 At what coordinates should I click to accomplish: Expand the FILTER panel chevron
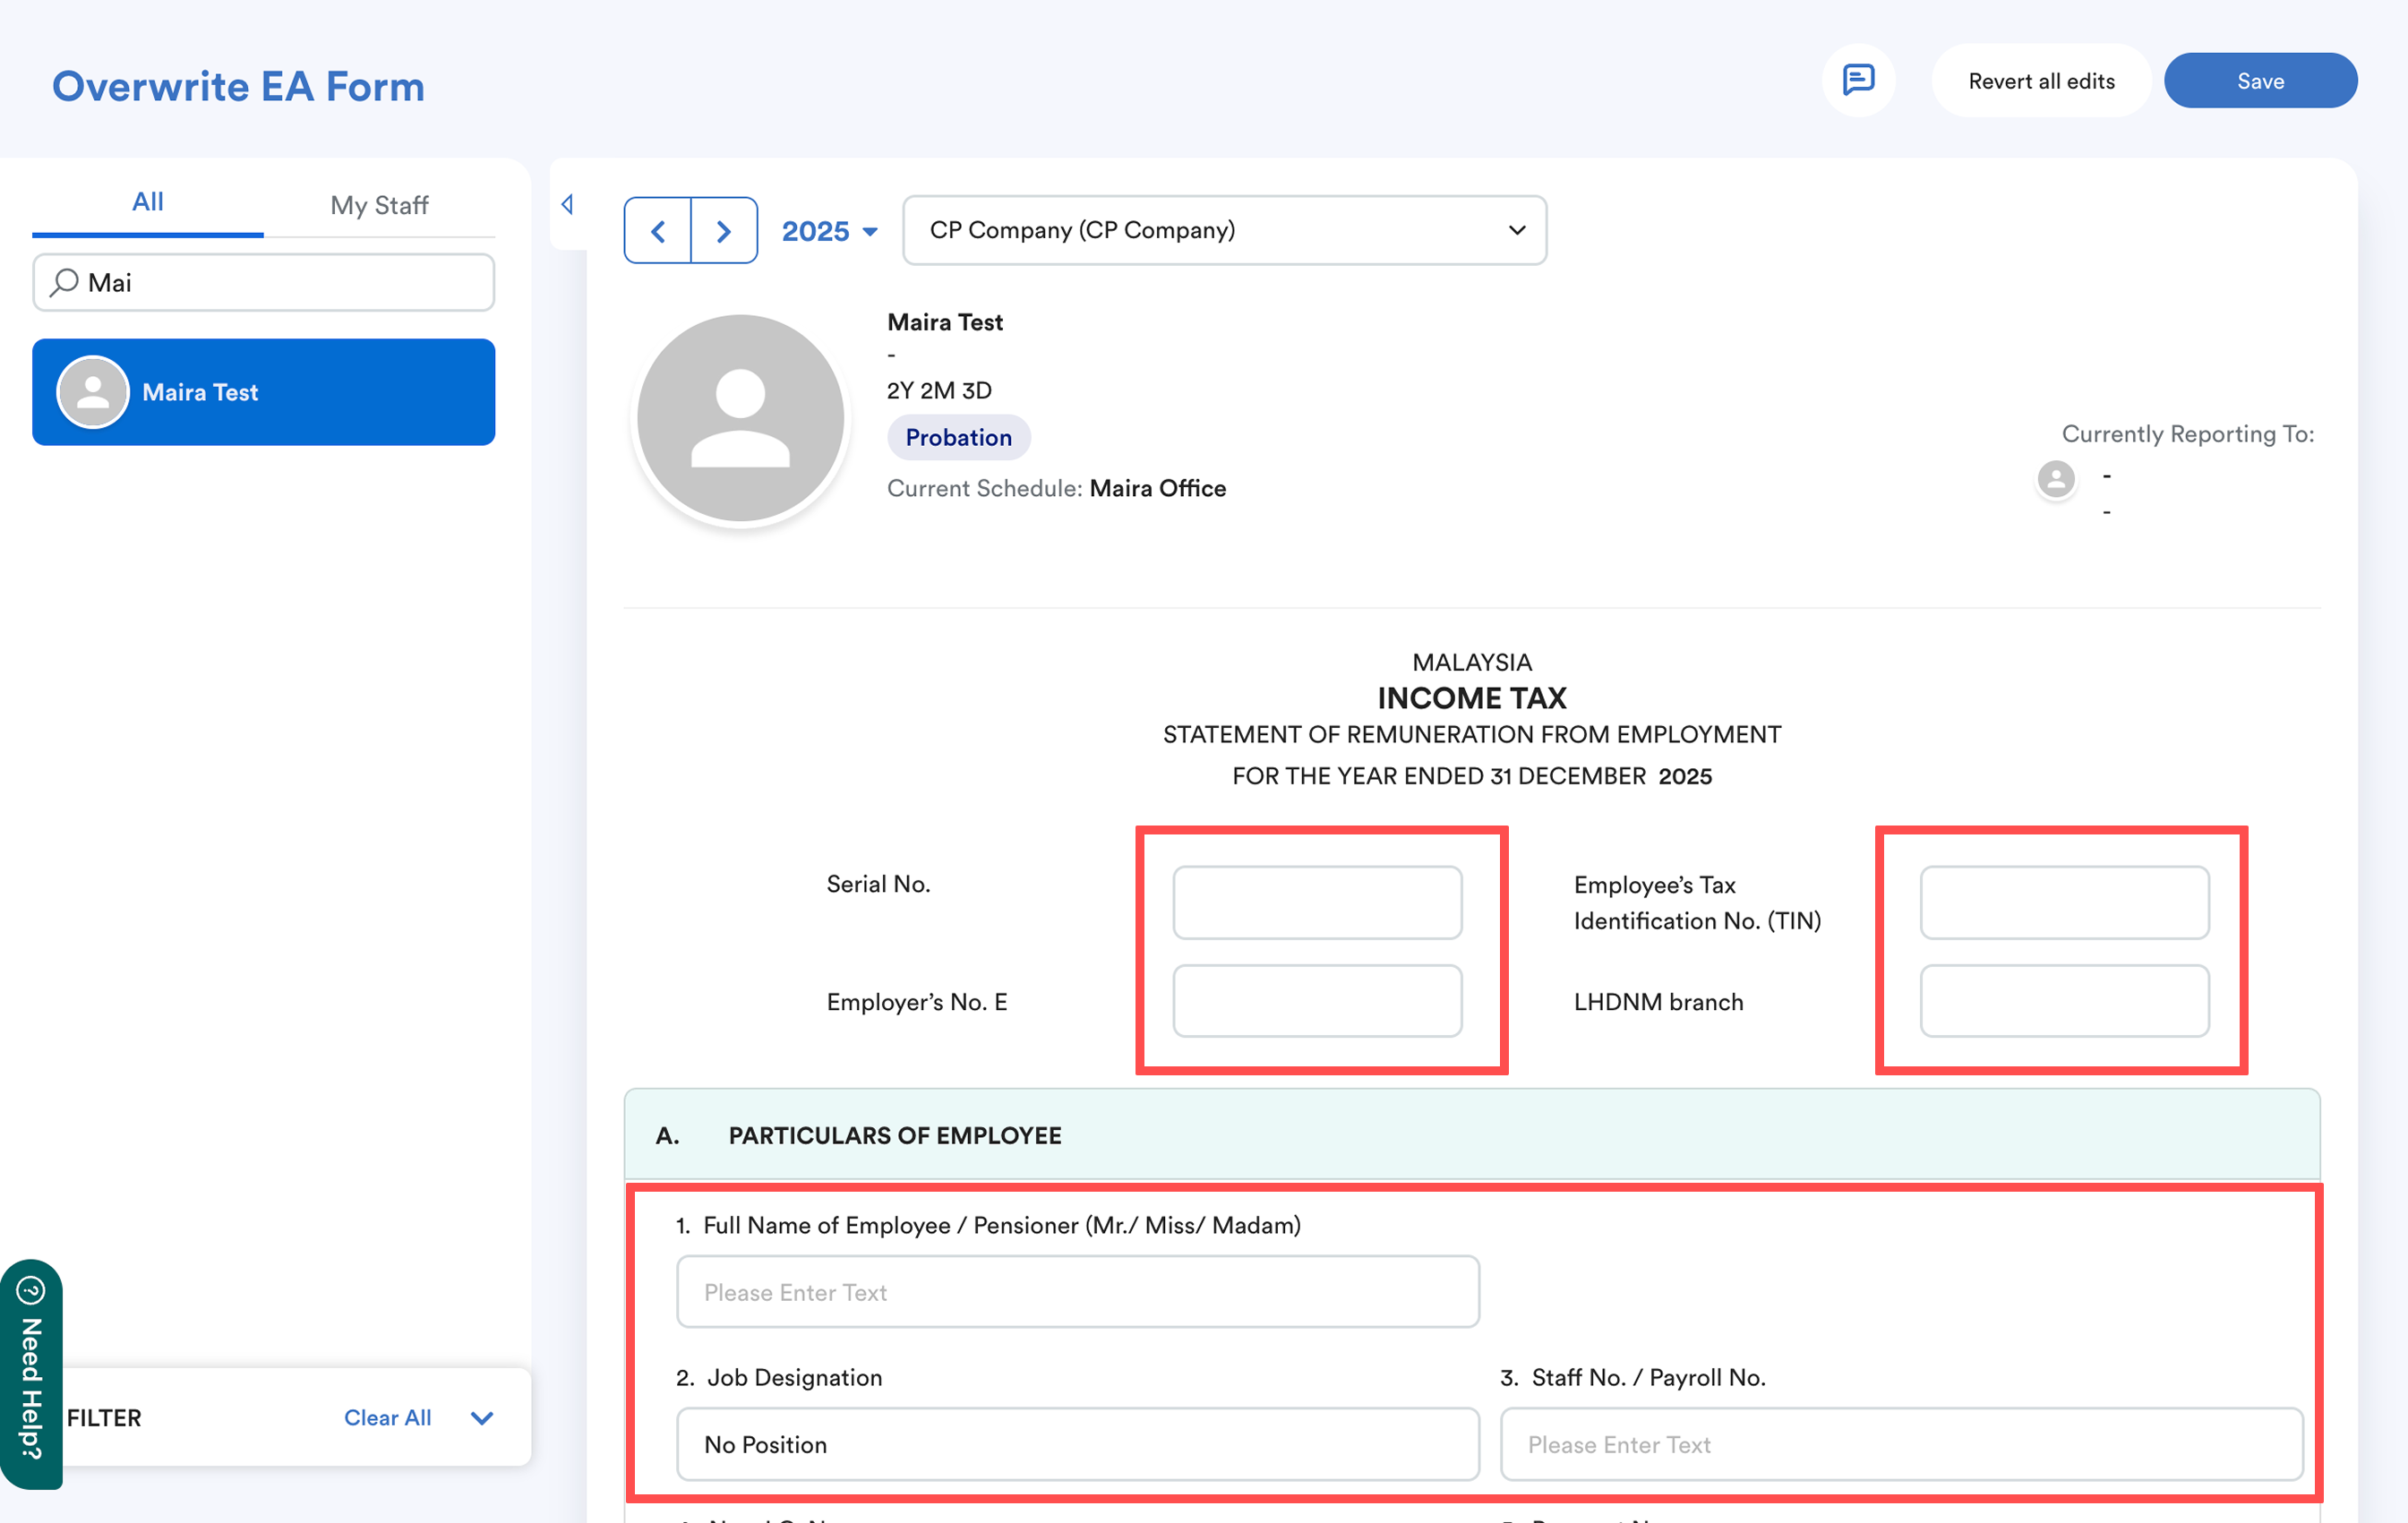[x=482, y=1417]
